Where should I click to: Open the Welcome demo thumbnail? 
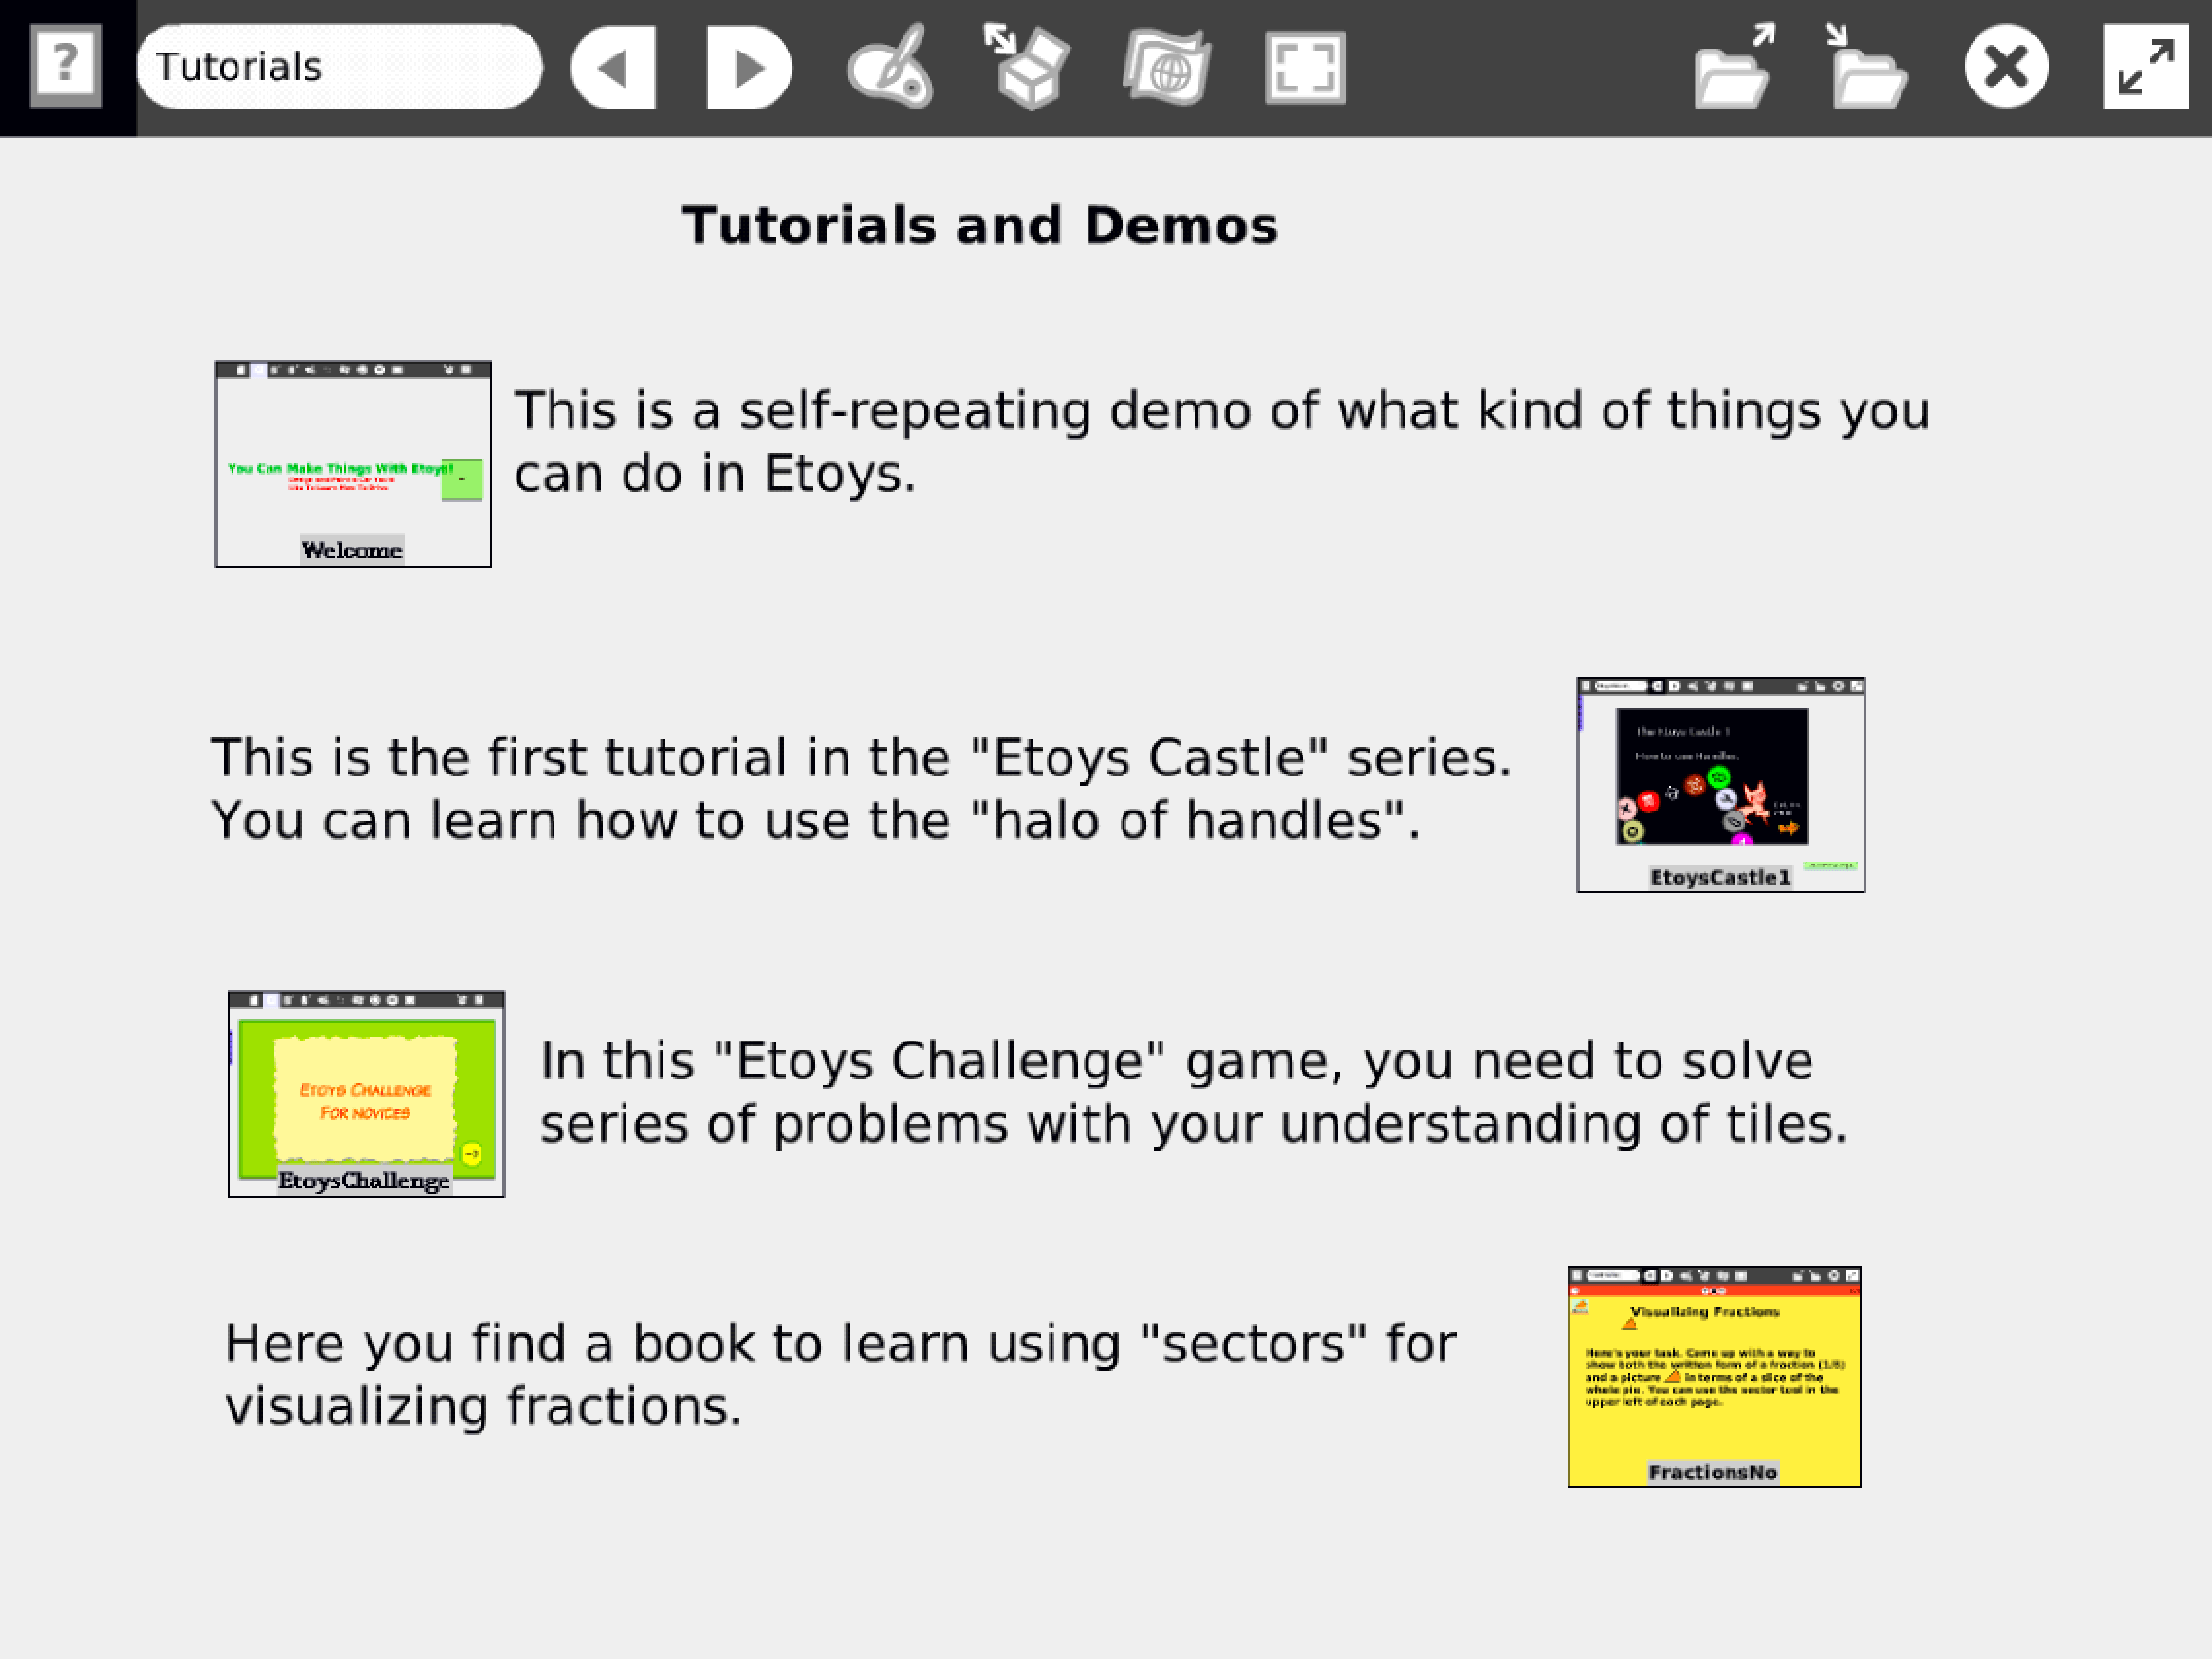[353, 464]
